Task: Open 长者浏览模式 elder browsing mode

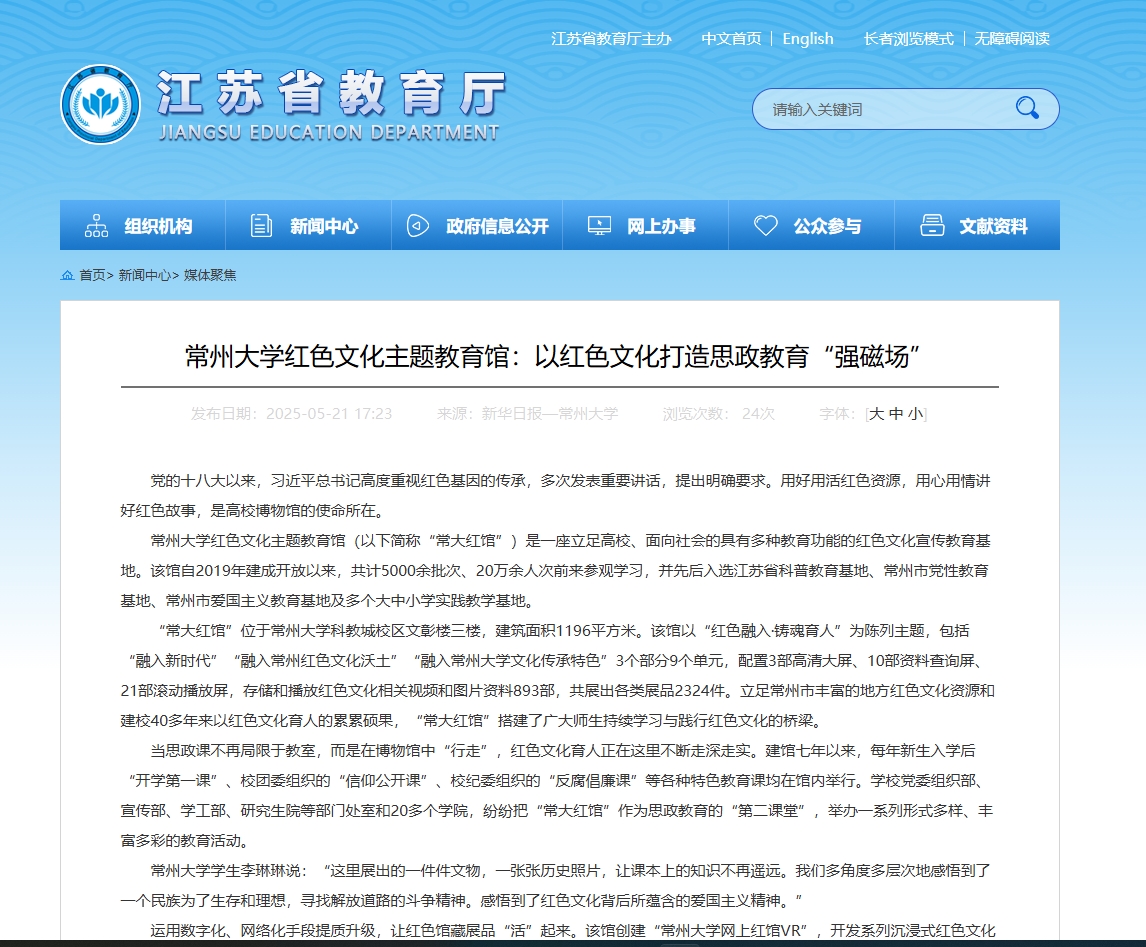Action: coord(908,38)
